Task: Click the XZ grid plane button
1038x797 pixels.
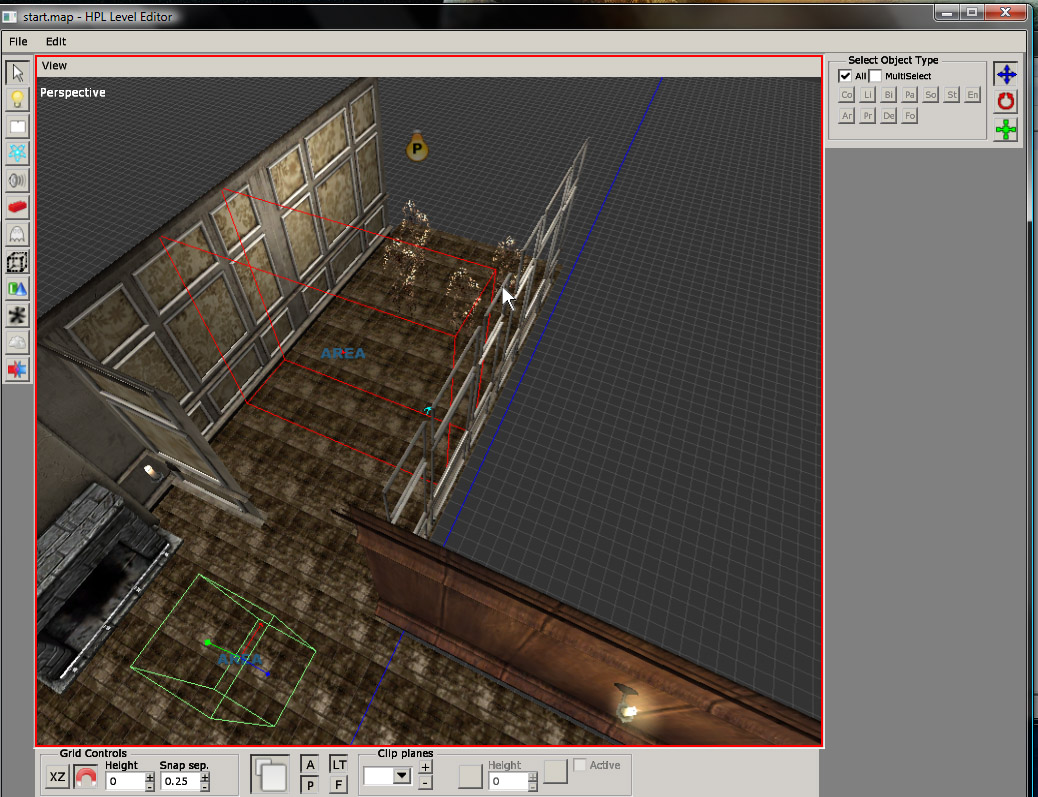Action: [x=58, y=777]
